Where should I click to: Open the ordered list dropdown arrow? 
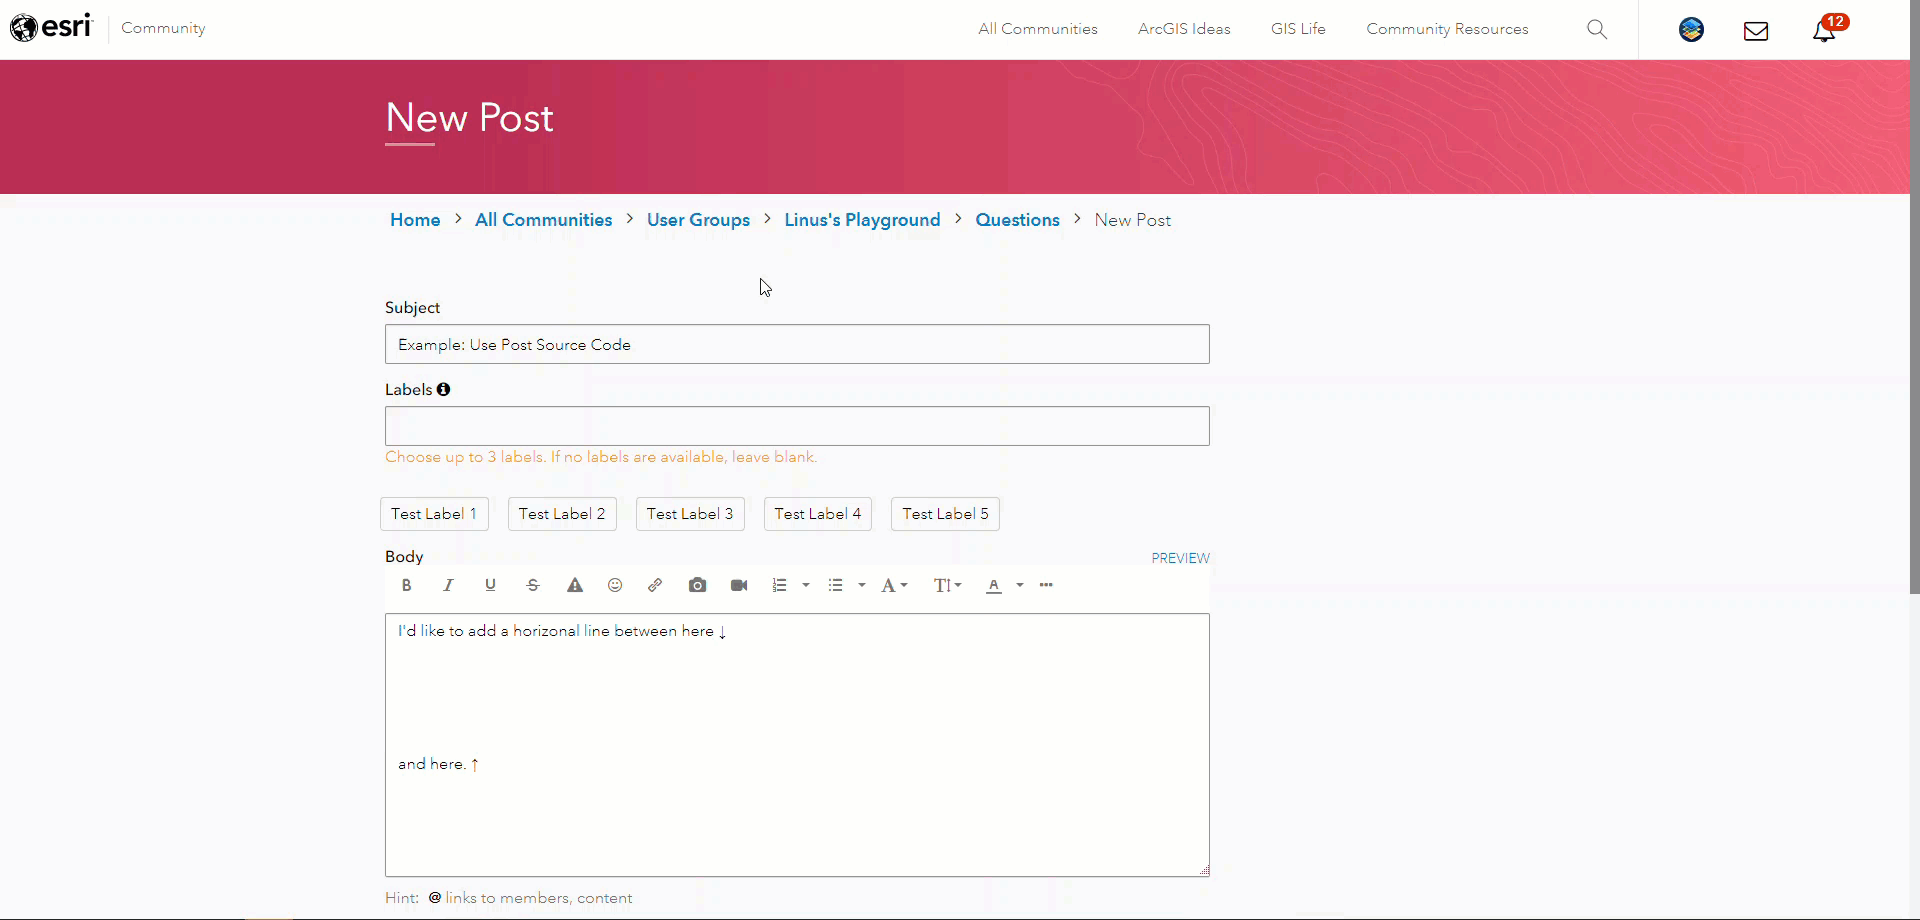click(x=805, y=586)
